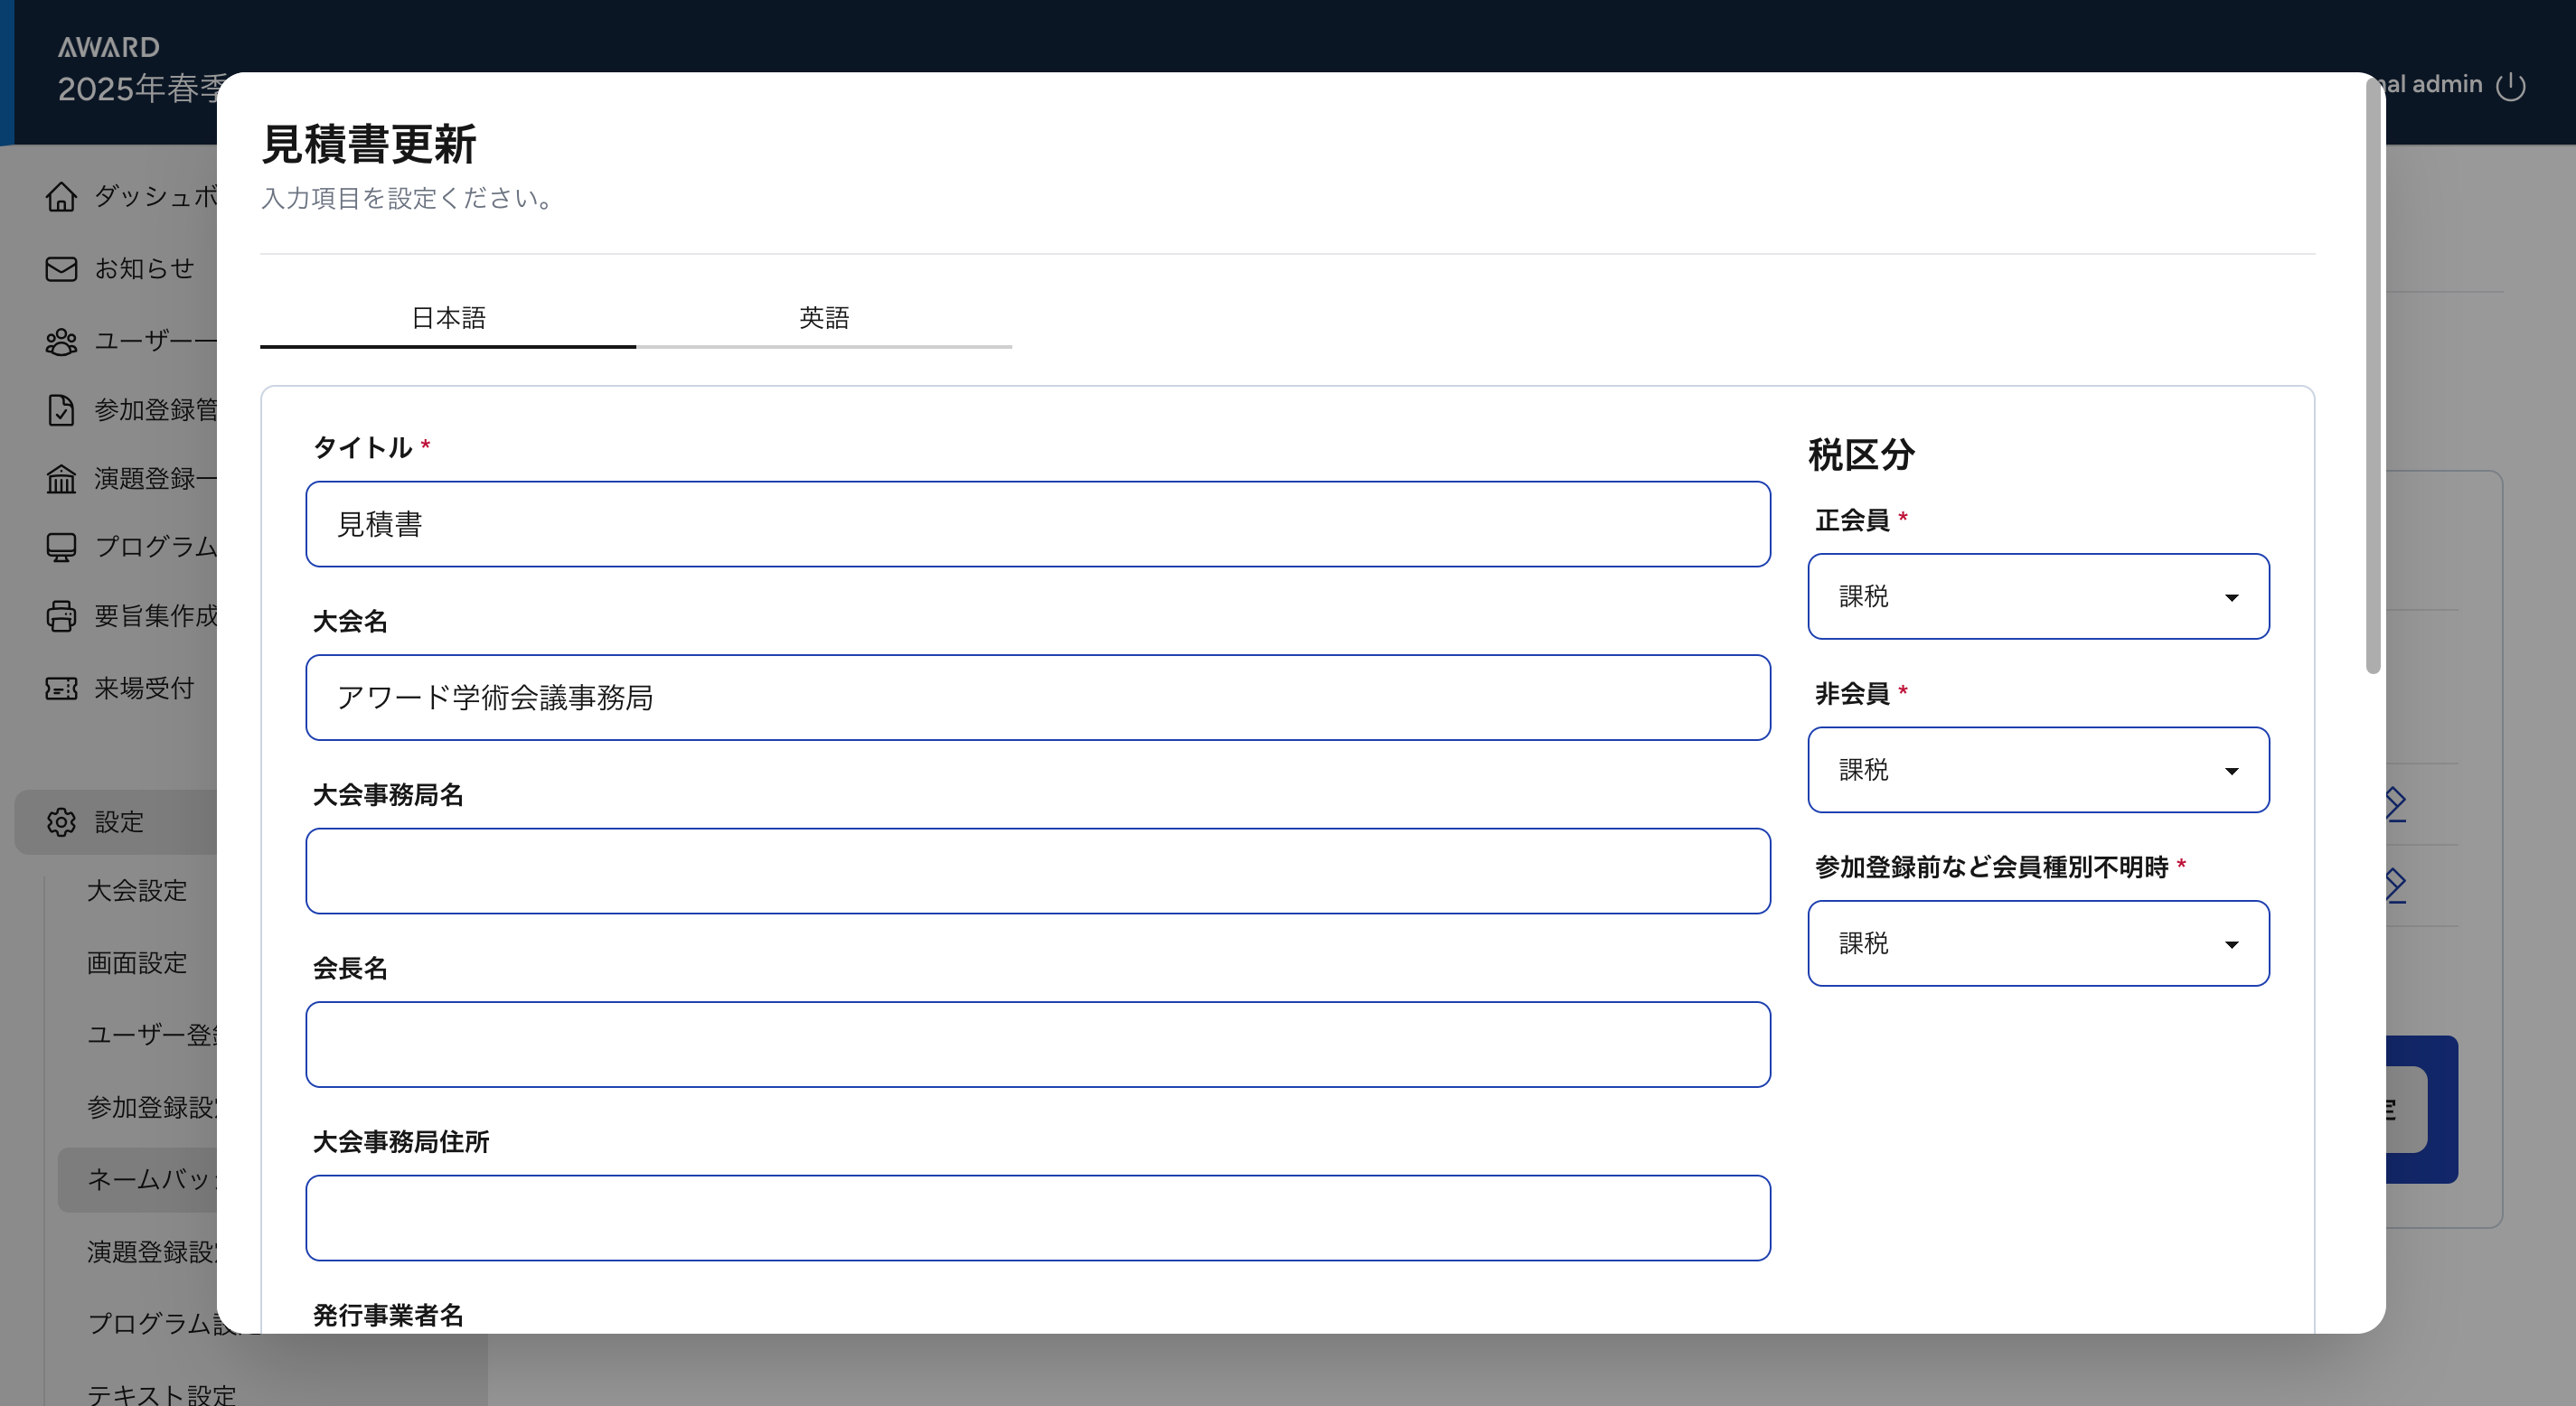Click the 大会設定 sidebar link

[x=137, y=891]
